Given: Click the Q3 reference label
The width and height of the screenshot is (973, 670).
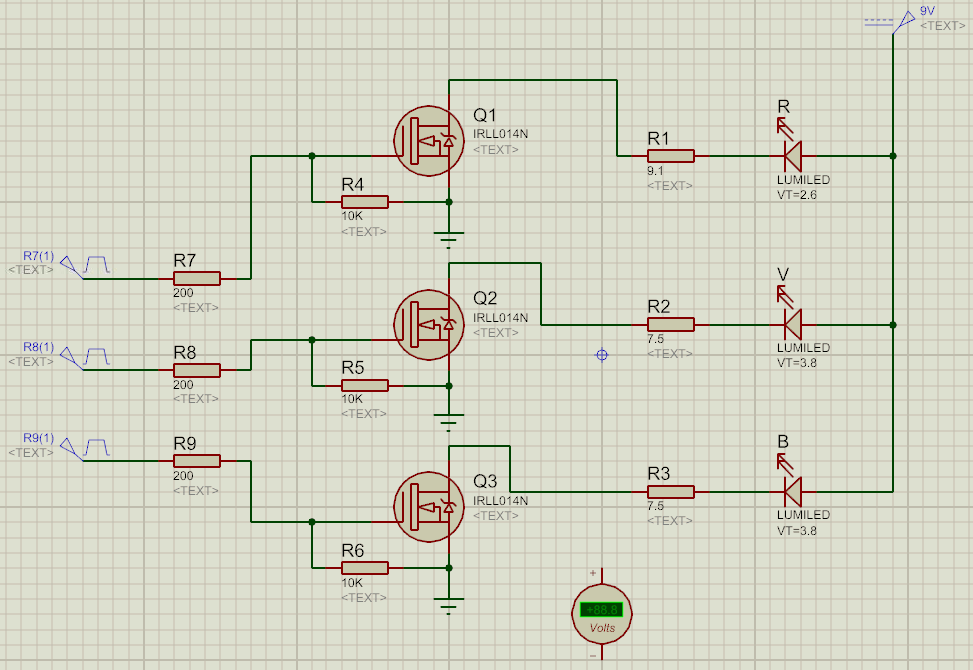Looking at the screenshot, I should (485, 481).
